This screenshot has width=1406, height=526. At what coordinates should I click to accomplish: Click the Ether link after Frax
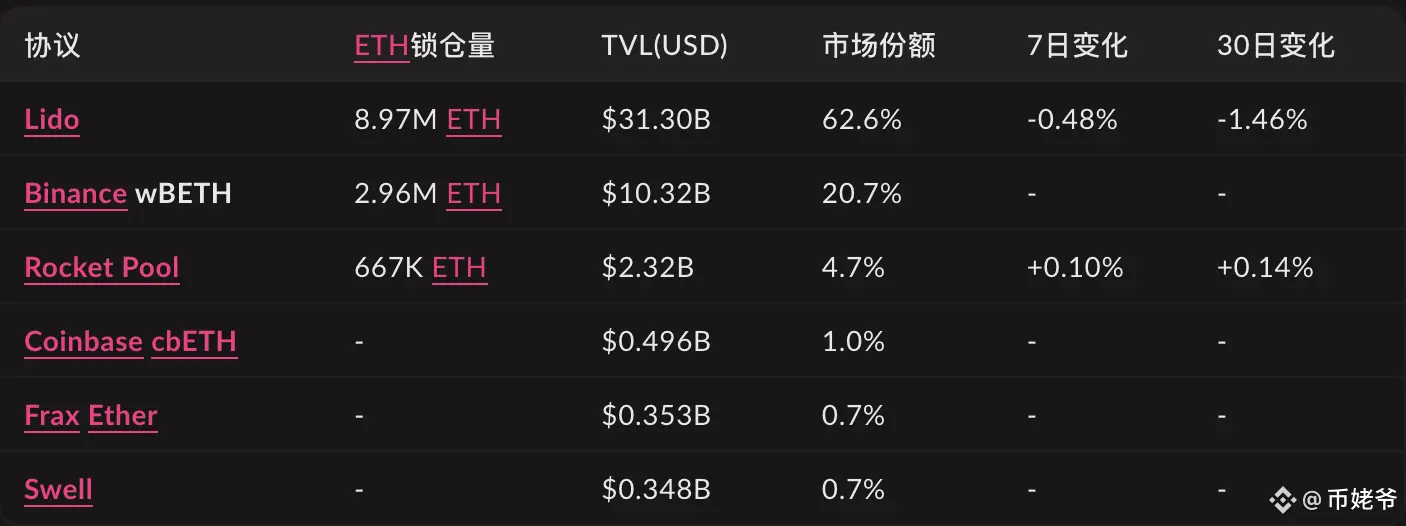[x=123, y=415]
